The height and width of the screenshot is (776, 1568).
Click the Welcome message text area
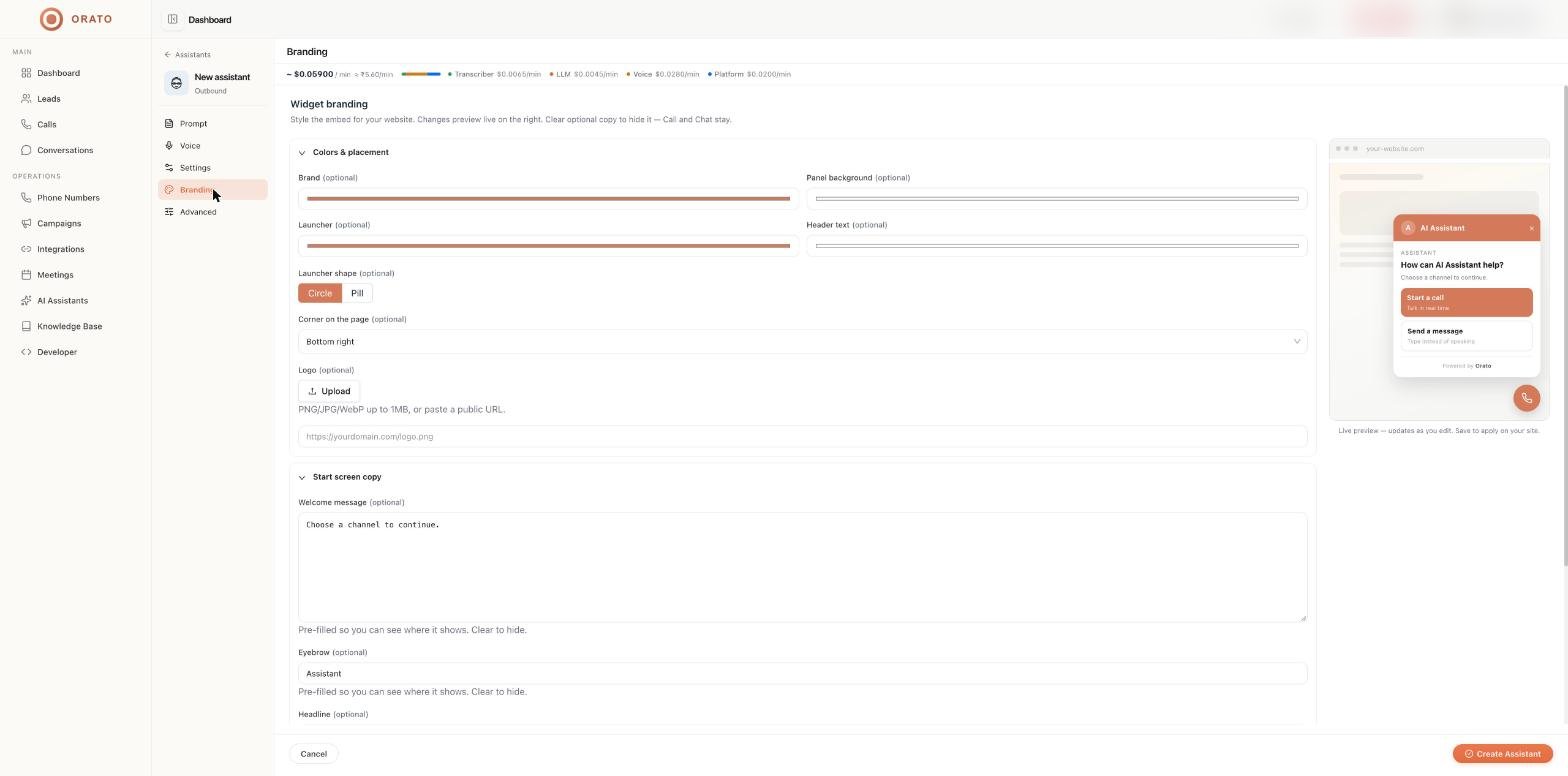[803, 567]
